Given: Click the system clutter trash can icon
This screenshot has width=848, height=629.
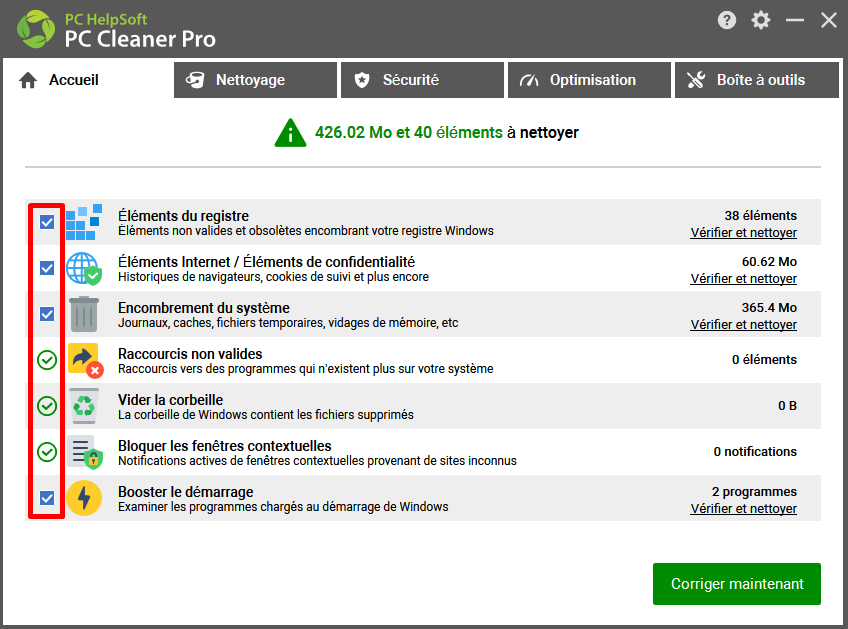Looking at the screenshot, I should 84,314.
